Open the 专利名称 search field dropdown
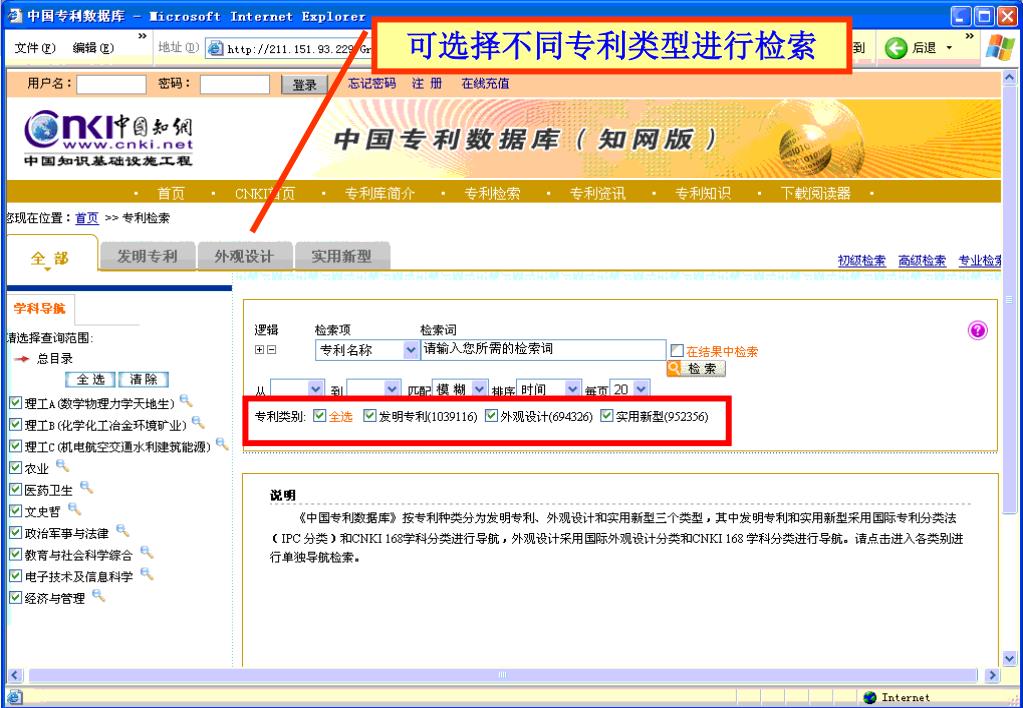The image size is (1023, 708). (x=410, y=350)
